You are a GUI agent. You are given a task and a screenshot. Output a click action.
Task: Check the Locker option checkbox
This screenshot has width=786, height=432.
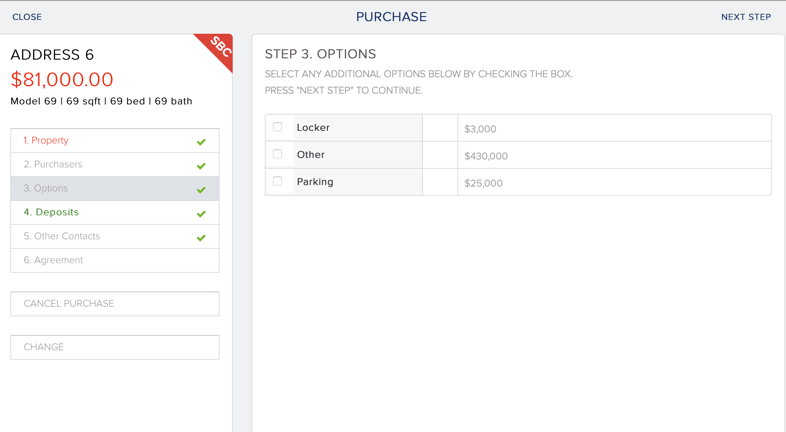278,127
